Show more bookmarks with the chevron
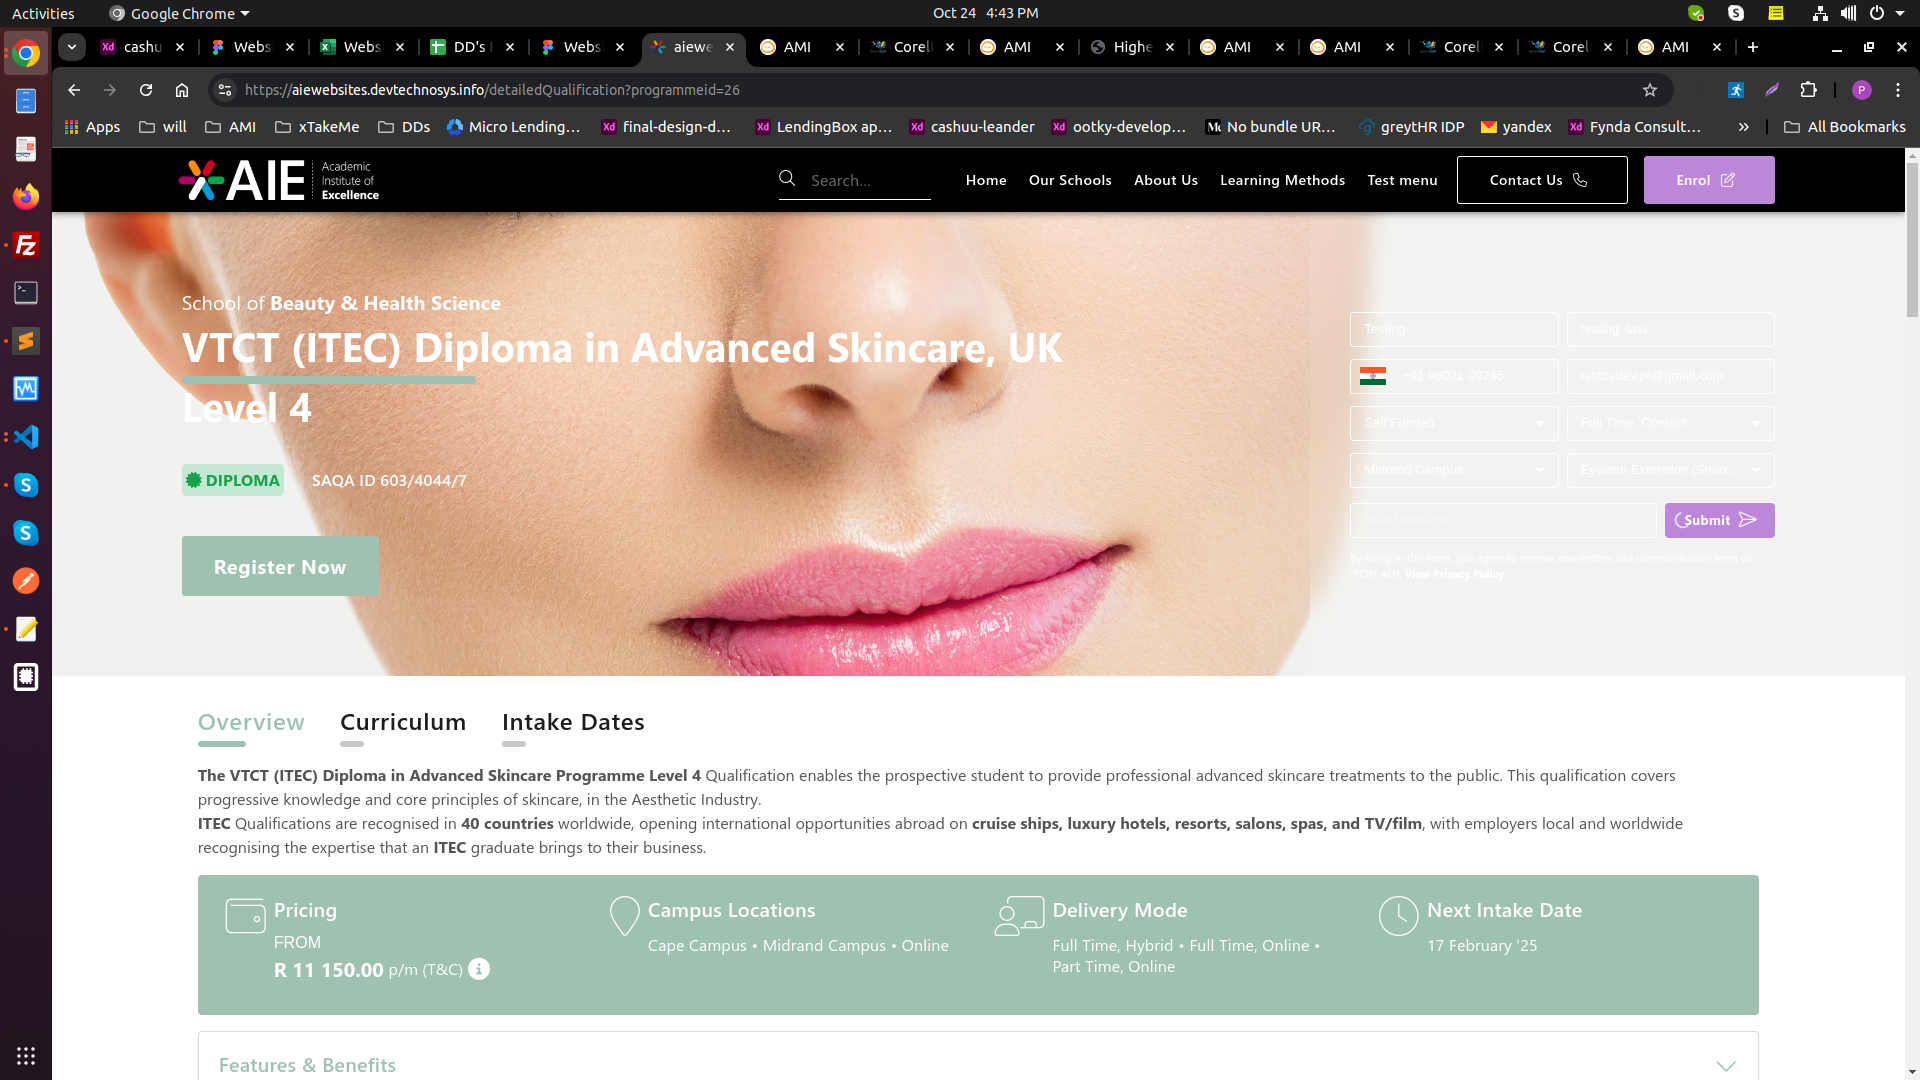This screenshot has height=1080, width=1920. pos(1744,127)
